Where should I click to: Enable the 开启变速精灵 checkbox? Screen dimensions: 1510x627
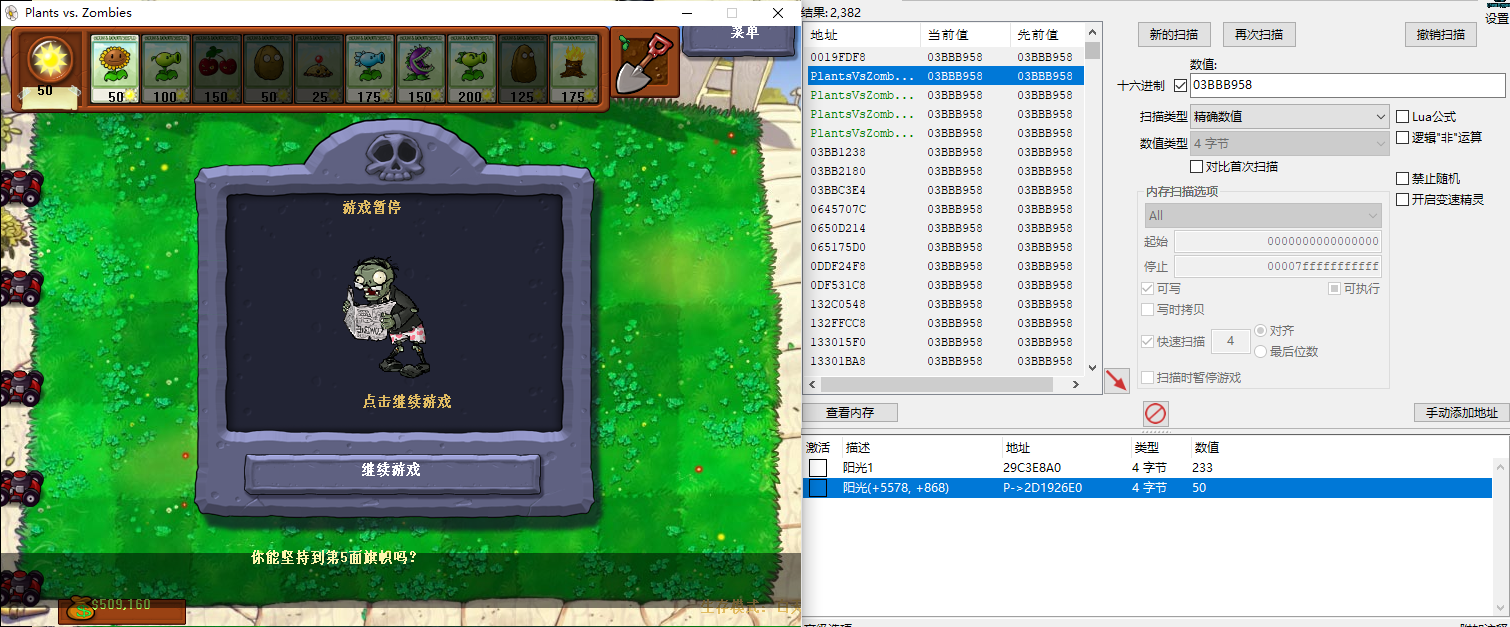point(1403,199)
